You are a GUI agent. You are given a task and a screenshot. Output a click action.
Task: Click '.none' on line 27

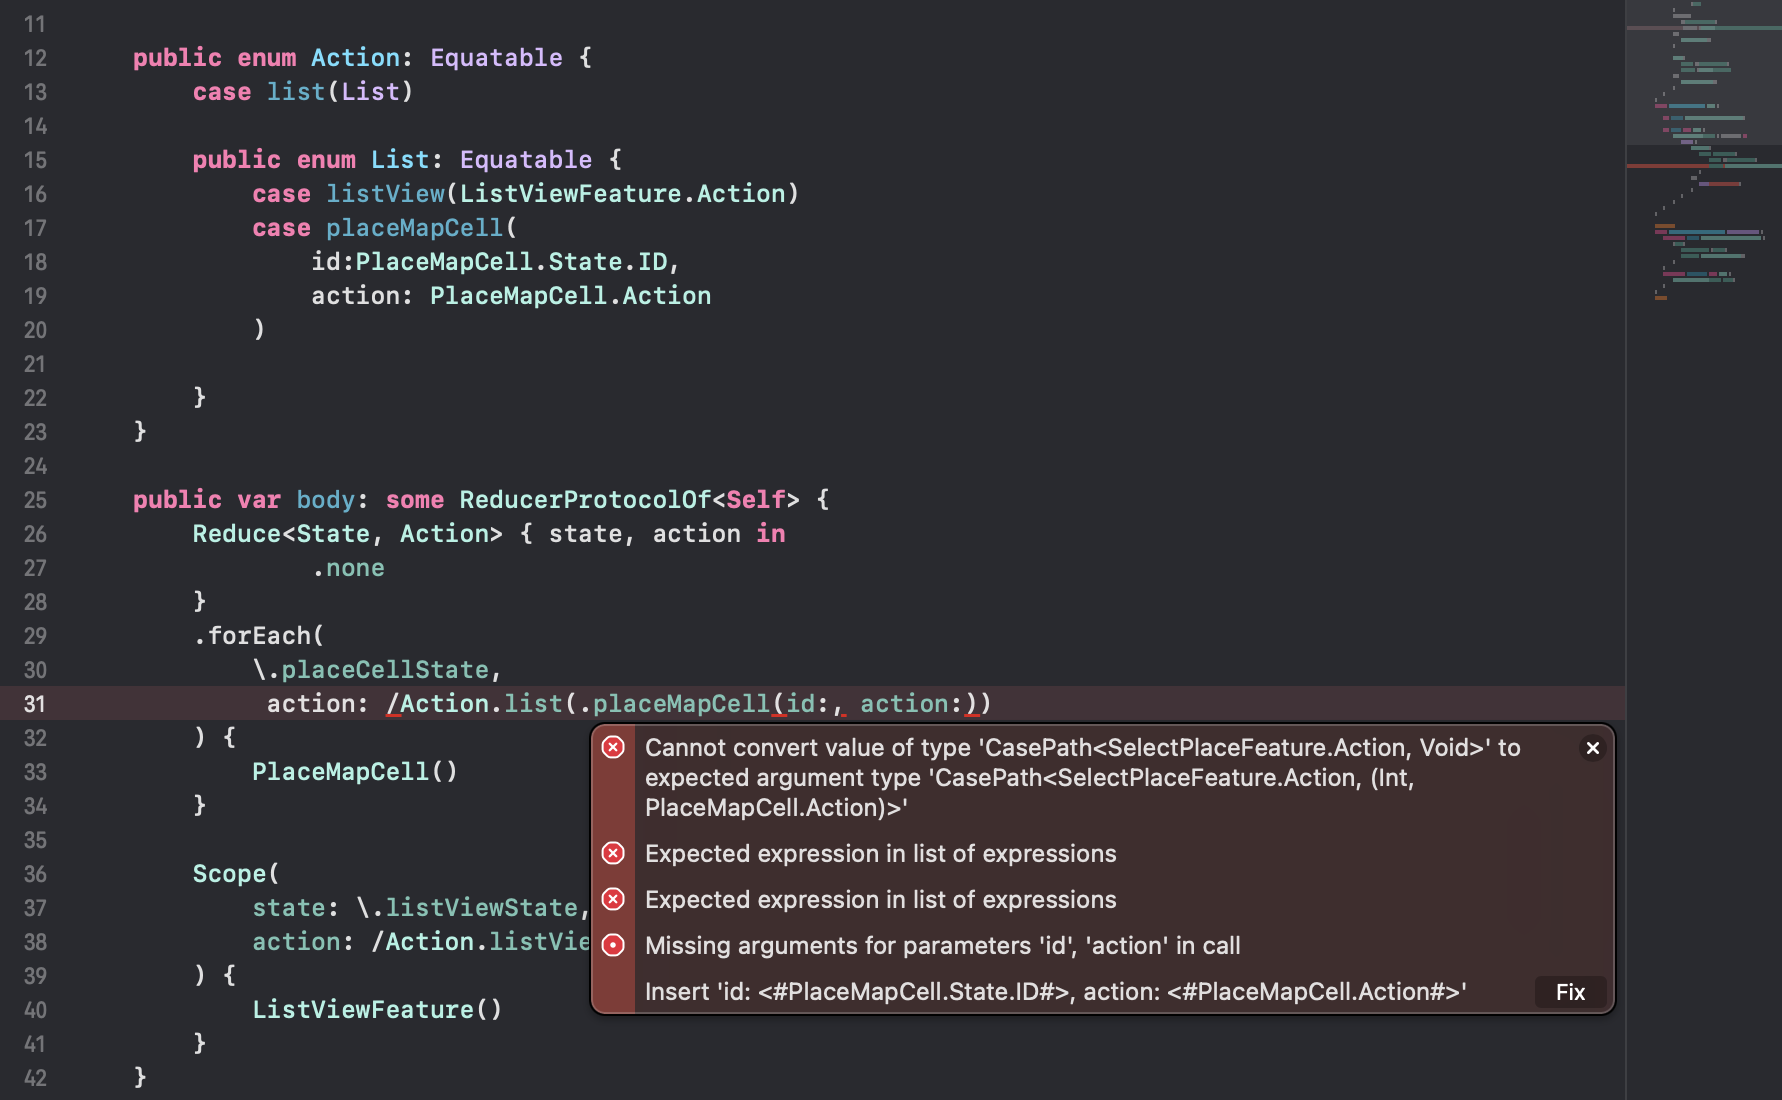click(x=348, y=568)
